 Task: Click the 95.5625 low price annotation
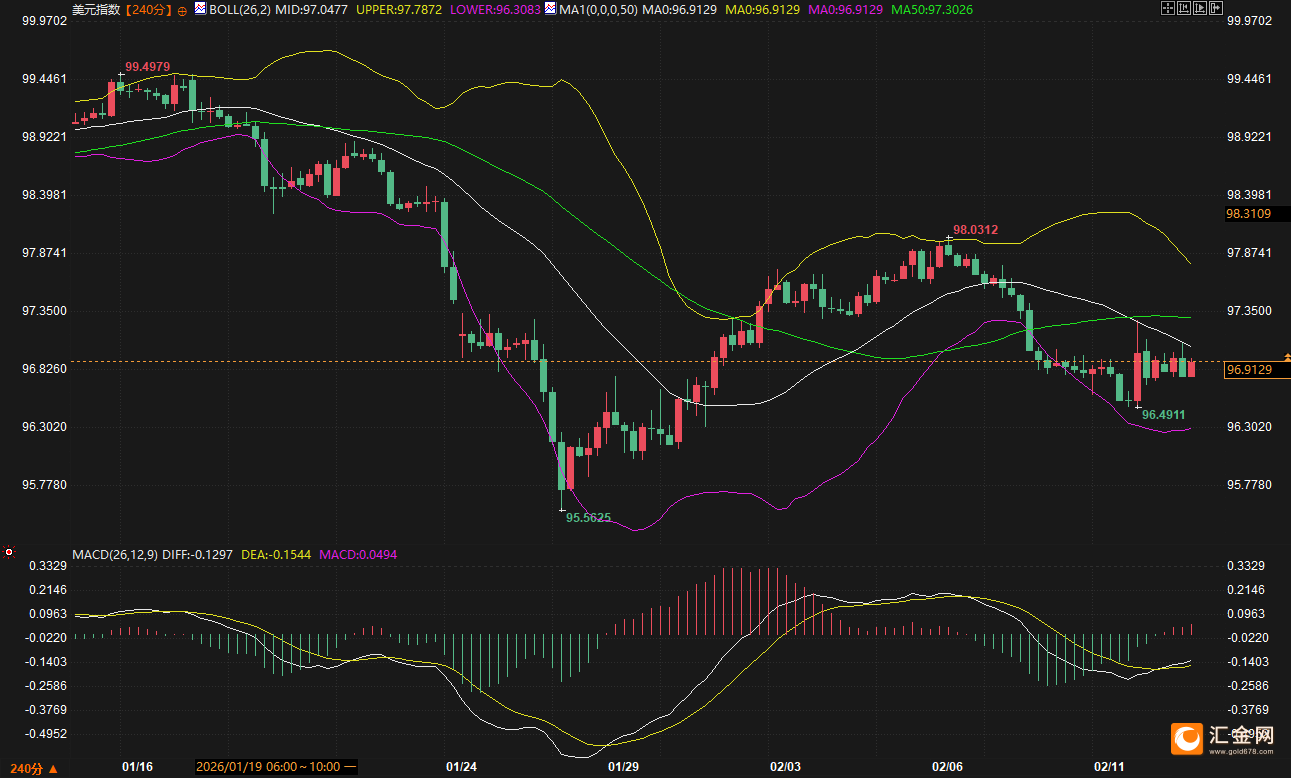(x=588, y=518)
